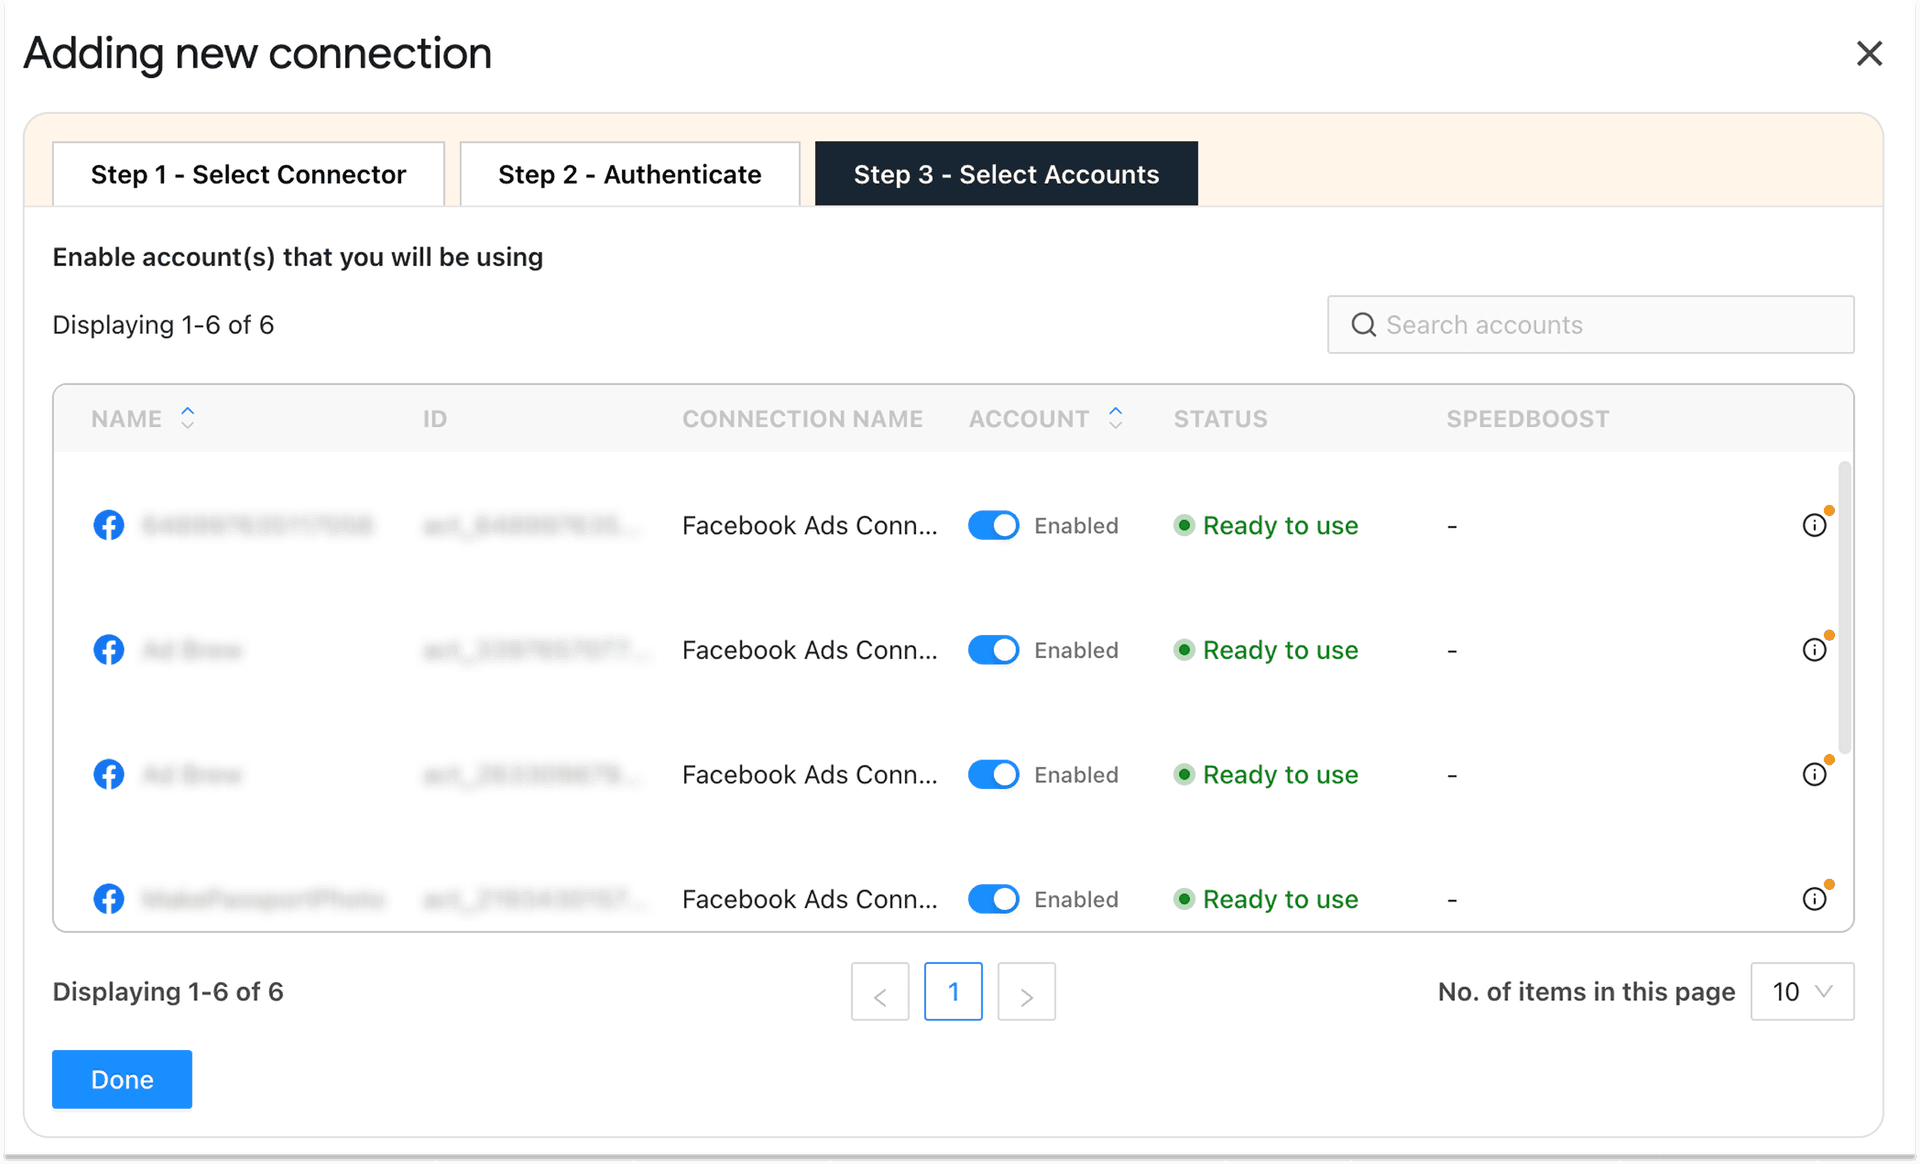
Task: Open the items per page dropdown
Action: click(x=1802, y=991)
